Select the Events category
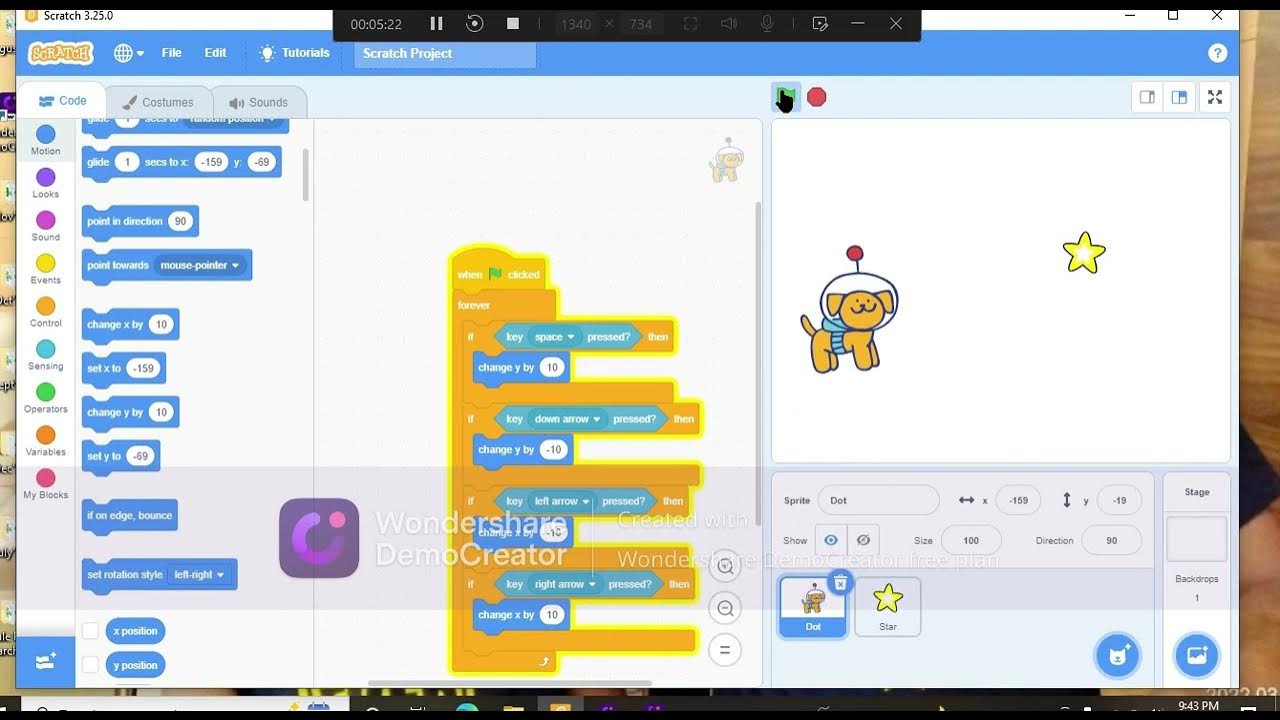The height and width of the screenshot is (720, 1280). pyautogui.click(x=46, y=270)
